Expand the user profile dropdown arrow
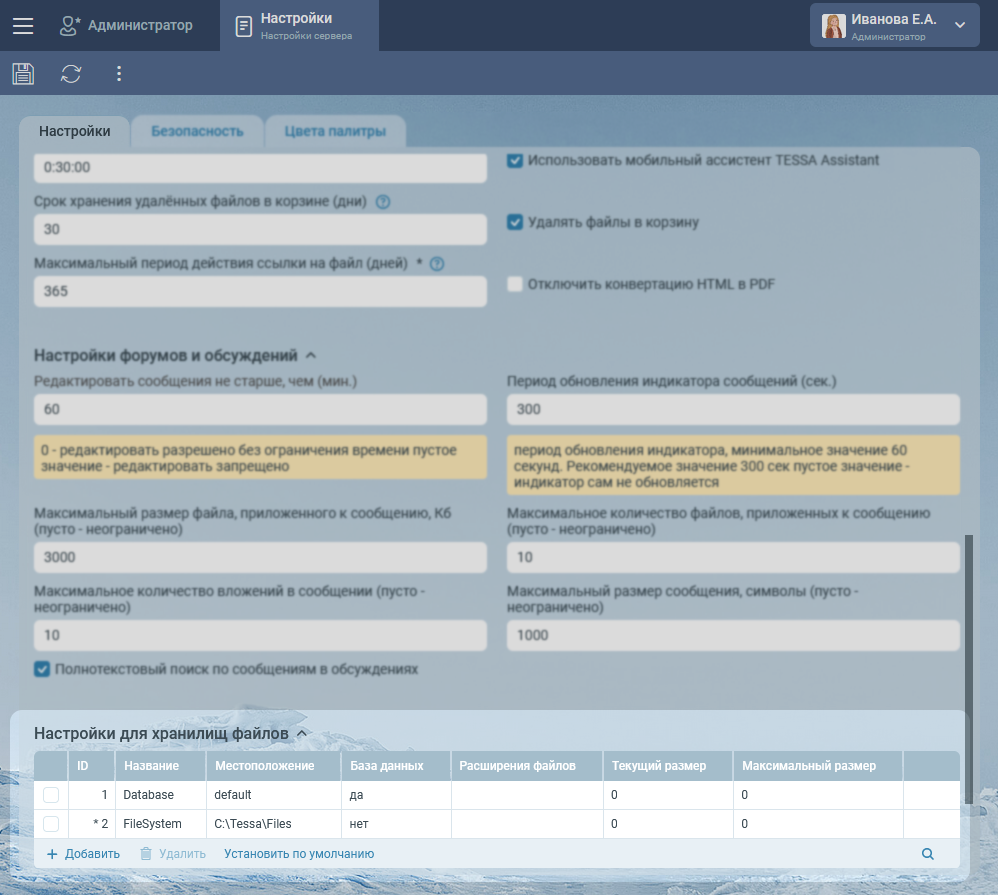 coord(960,26)
